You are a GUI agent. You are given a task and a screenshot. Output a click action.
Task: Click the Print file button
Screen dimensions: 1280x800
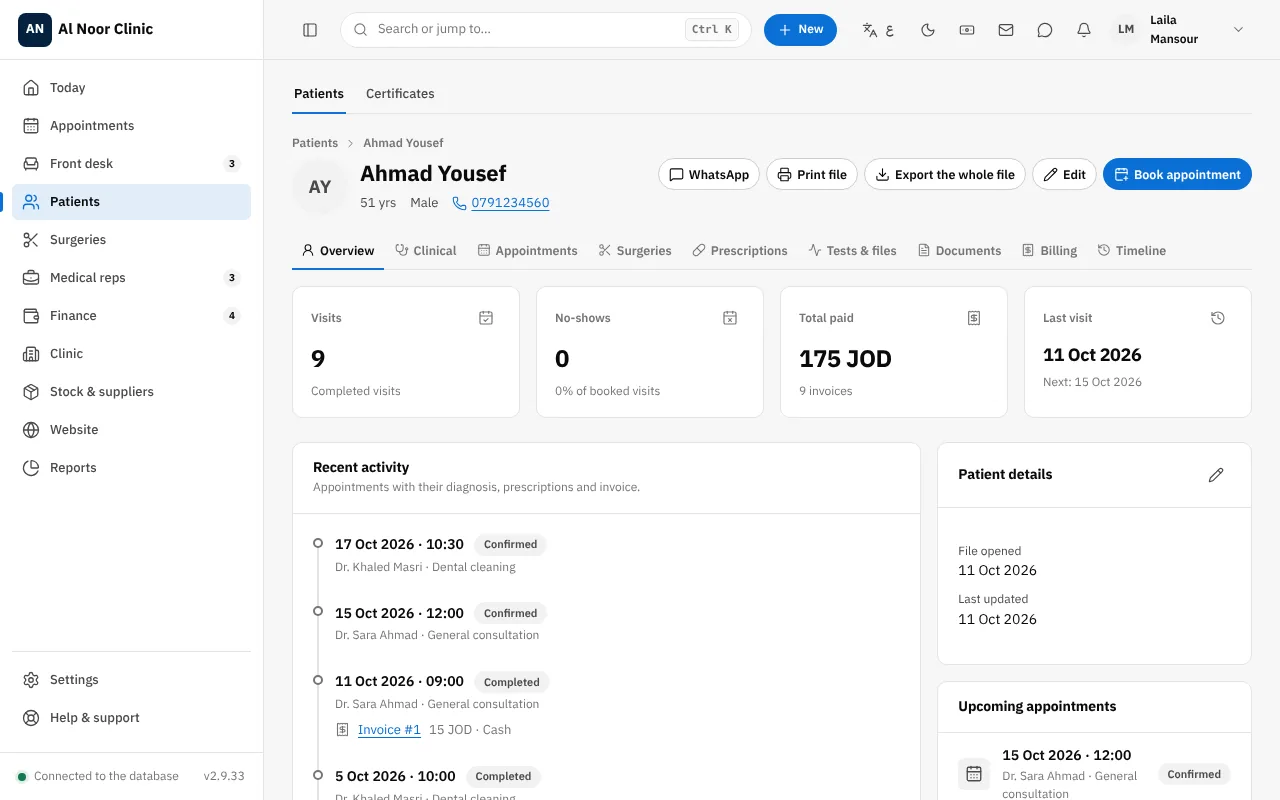pyautogui.click(x=812, y=175)
